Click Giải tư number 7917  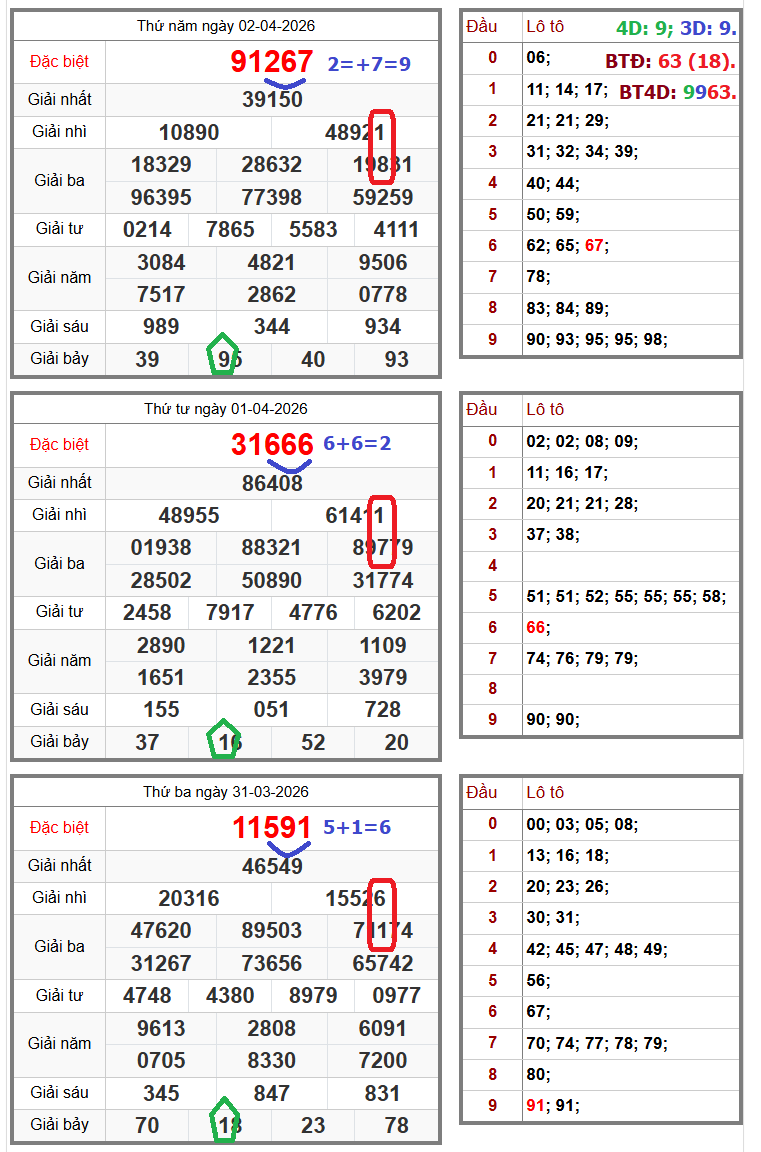(x=230, y=613)
